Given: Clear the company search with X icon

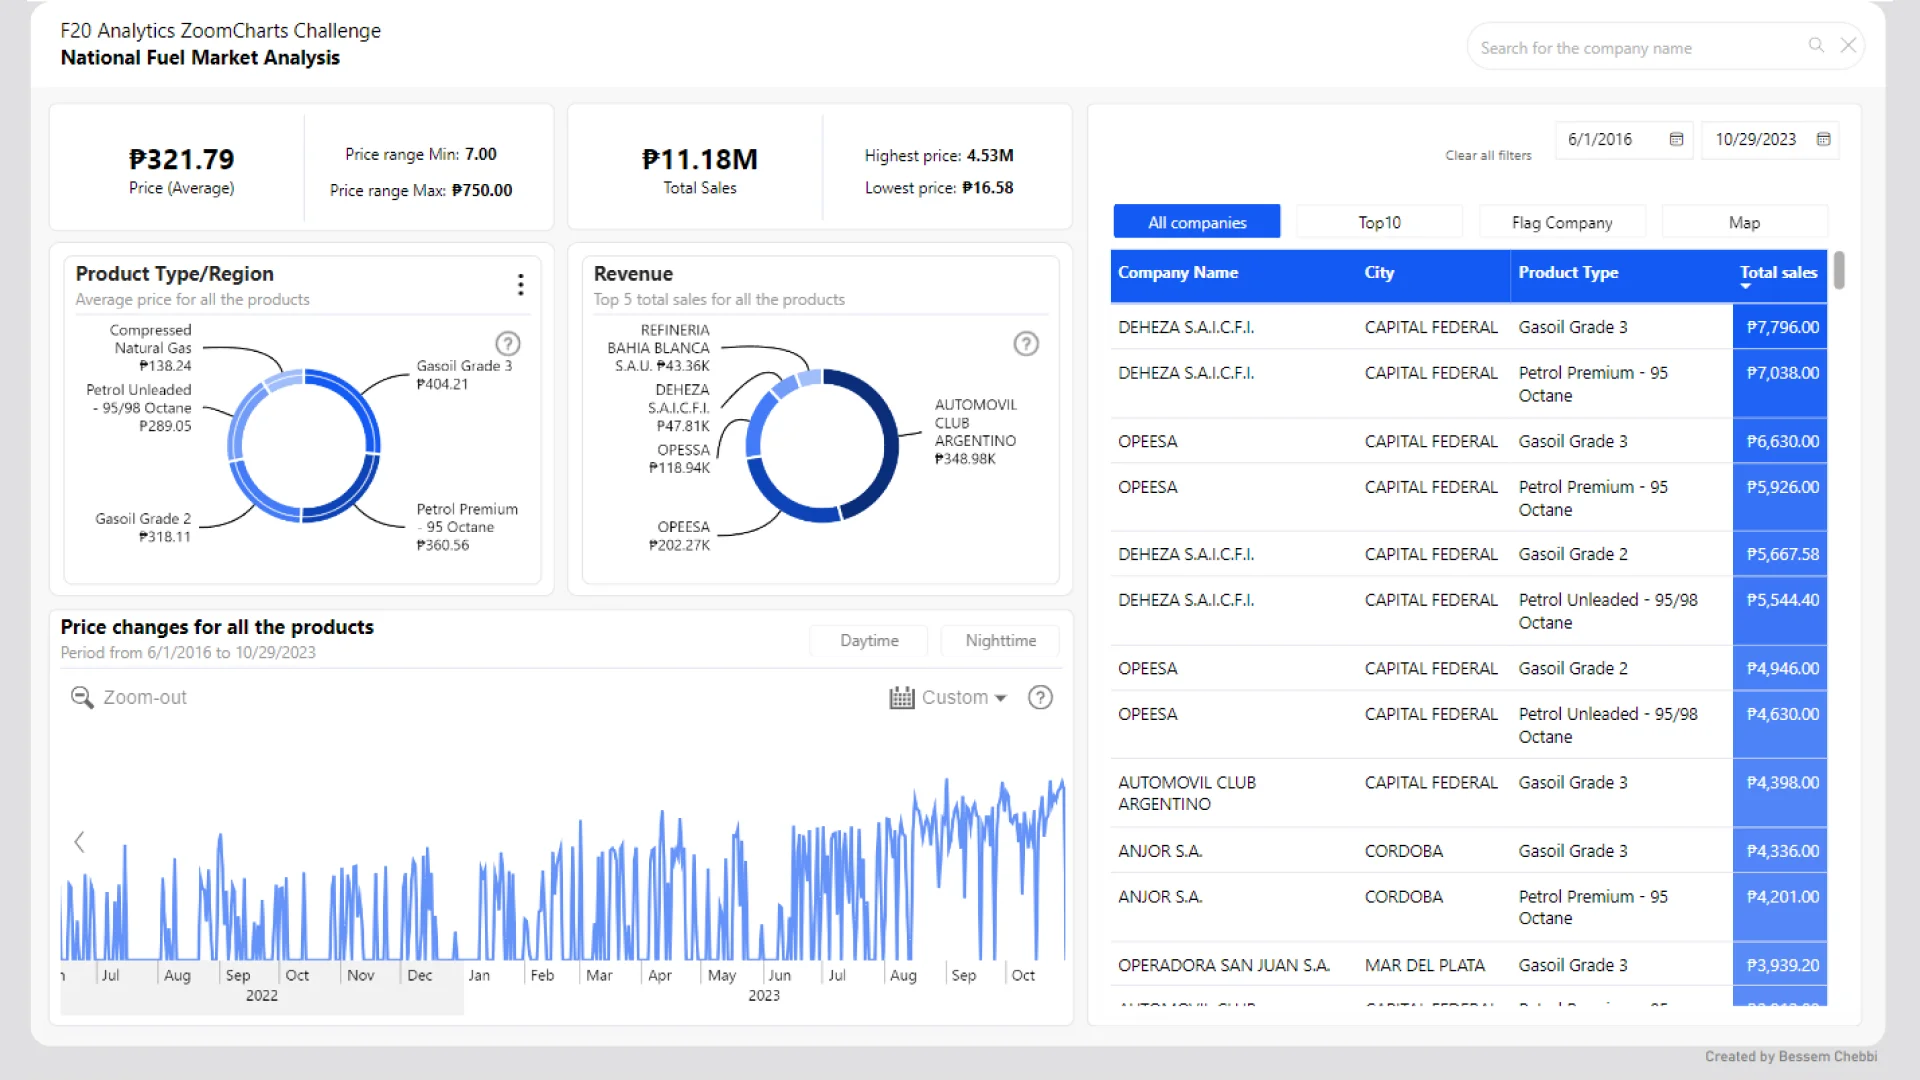Looking at the screenshot, I should click(1848, 45).
